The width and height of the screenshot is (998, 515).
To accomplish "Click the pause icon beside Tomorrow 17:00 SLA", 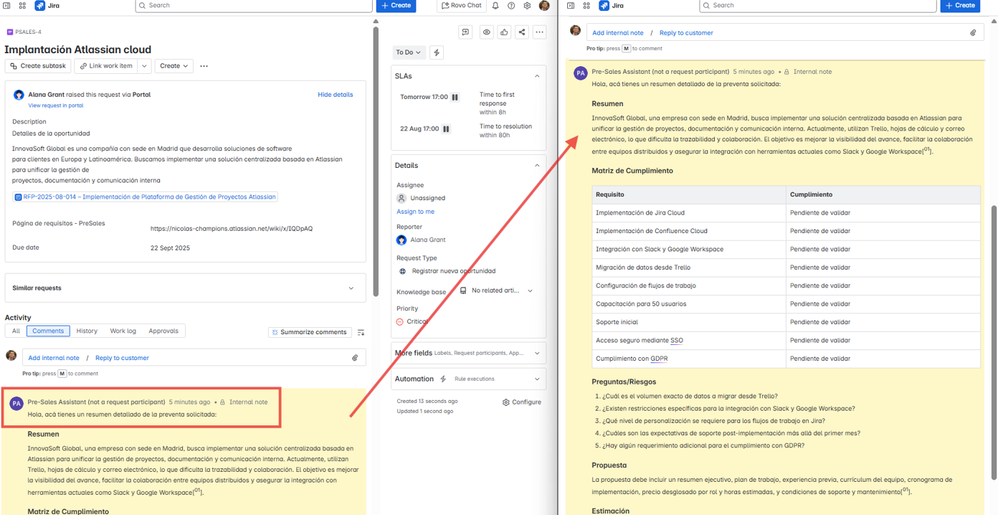I will (455, 97).
